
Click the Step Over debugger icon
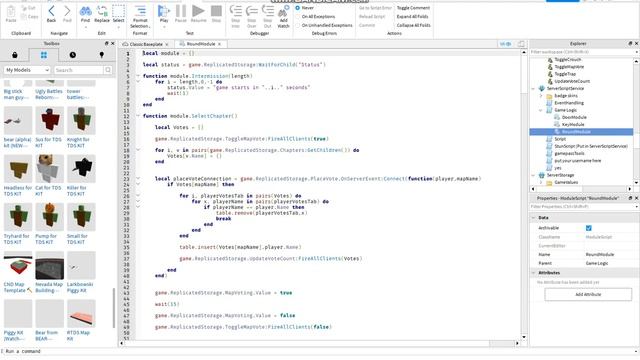[251, 11]
